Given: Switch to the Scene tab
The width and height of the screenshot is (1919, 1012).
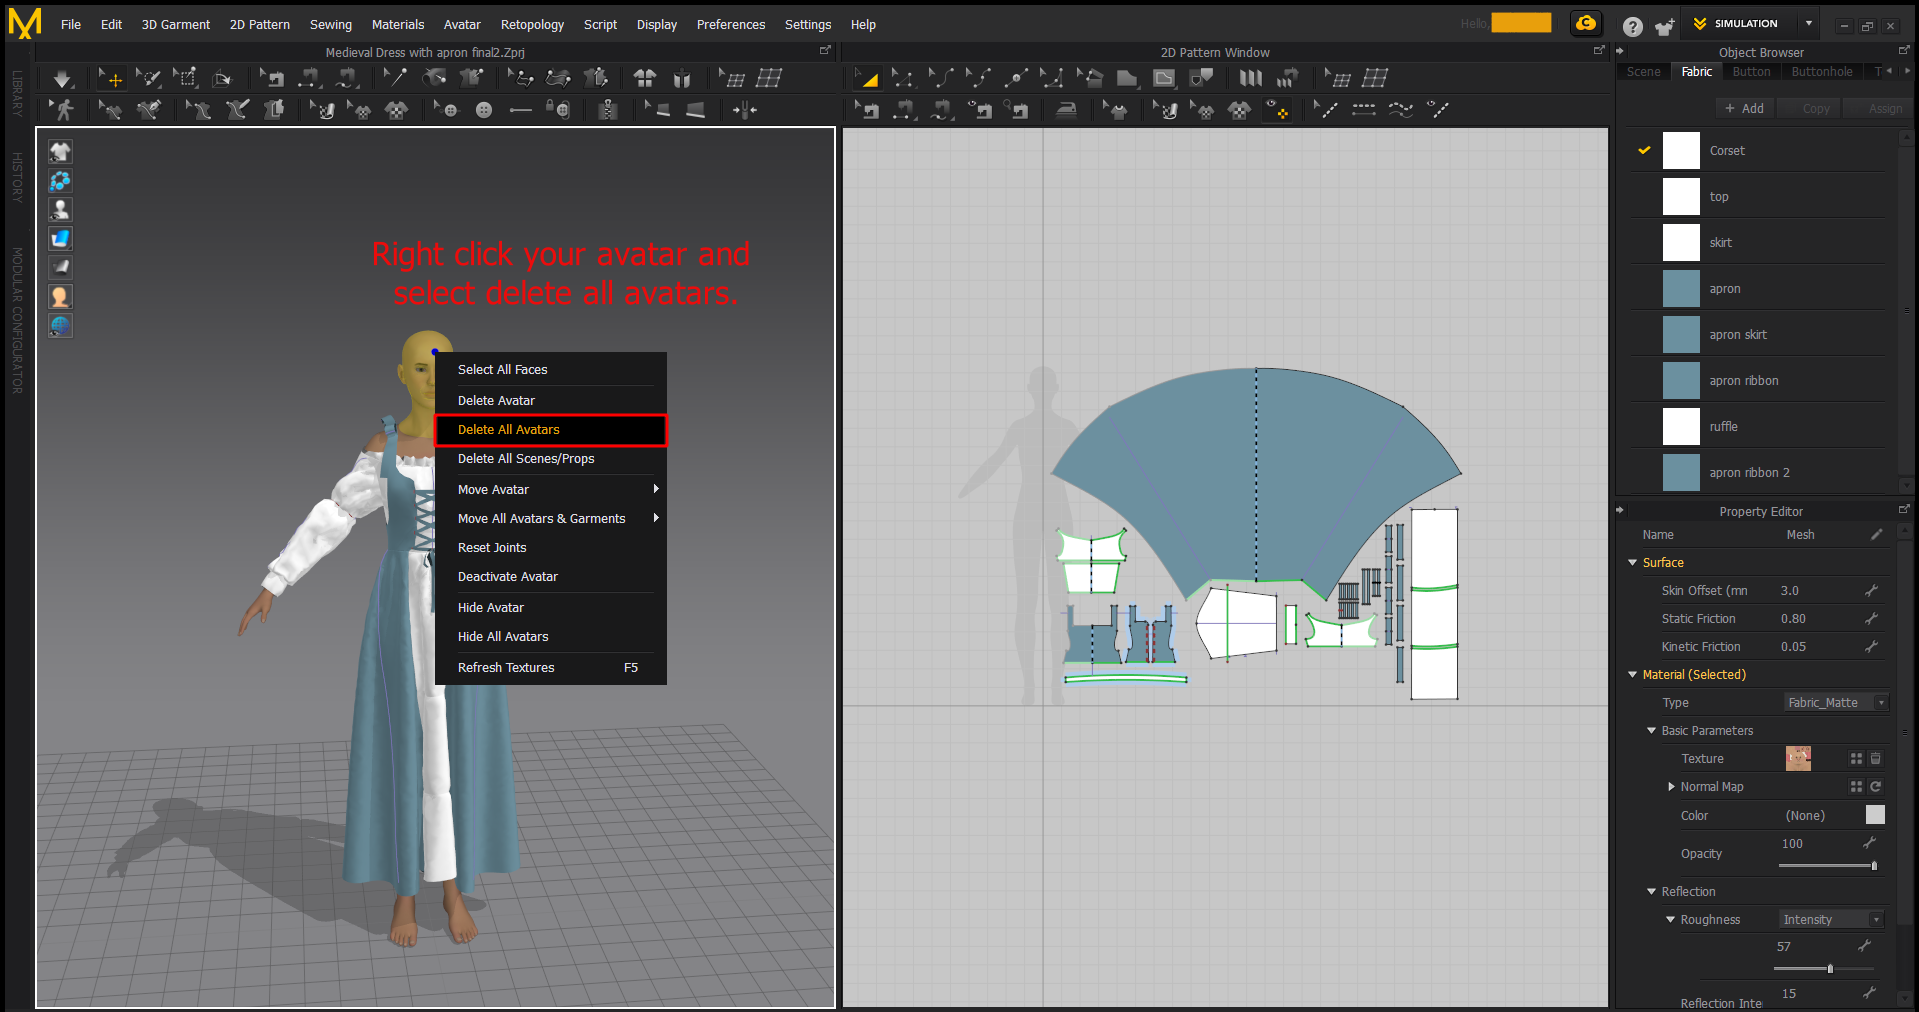Looking at the screenshot, I should [1643, 72].
